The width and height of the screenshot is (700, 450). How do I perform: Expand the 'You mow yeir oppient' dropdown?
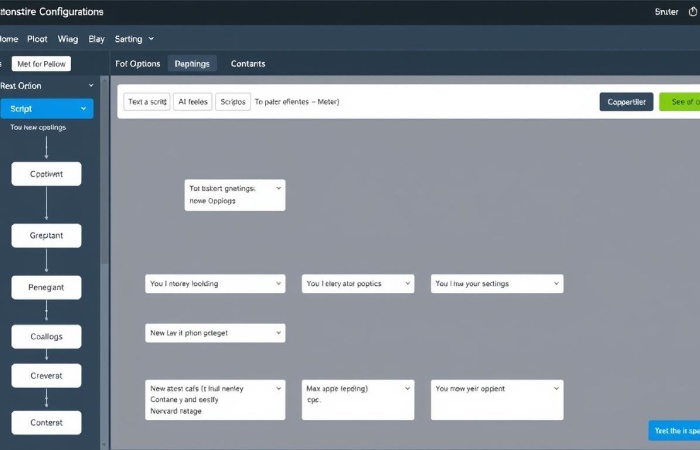pos(555,386)
